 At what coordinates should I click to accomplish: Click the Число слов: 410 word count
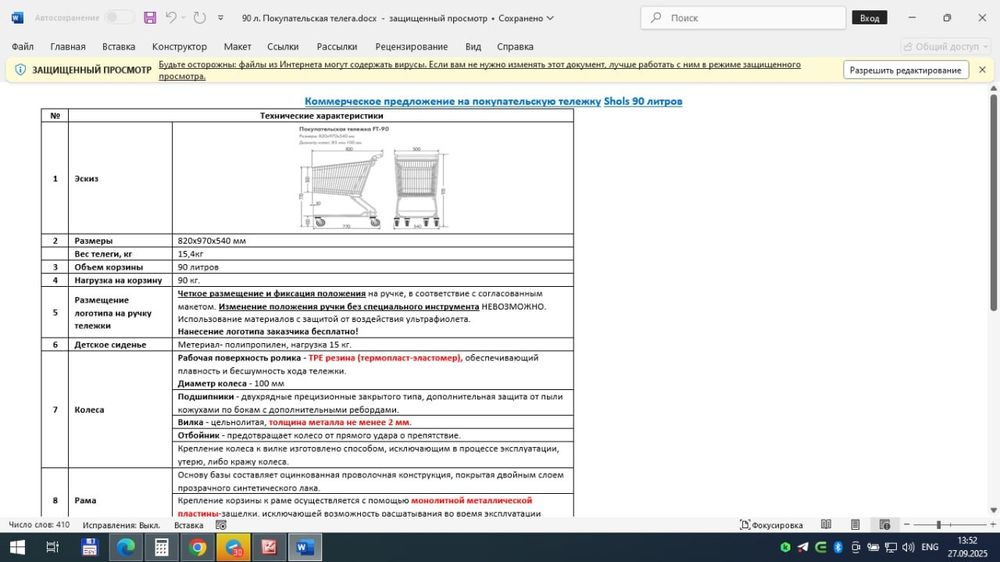click(x=39, y=525)
